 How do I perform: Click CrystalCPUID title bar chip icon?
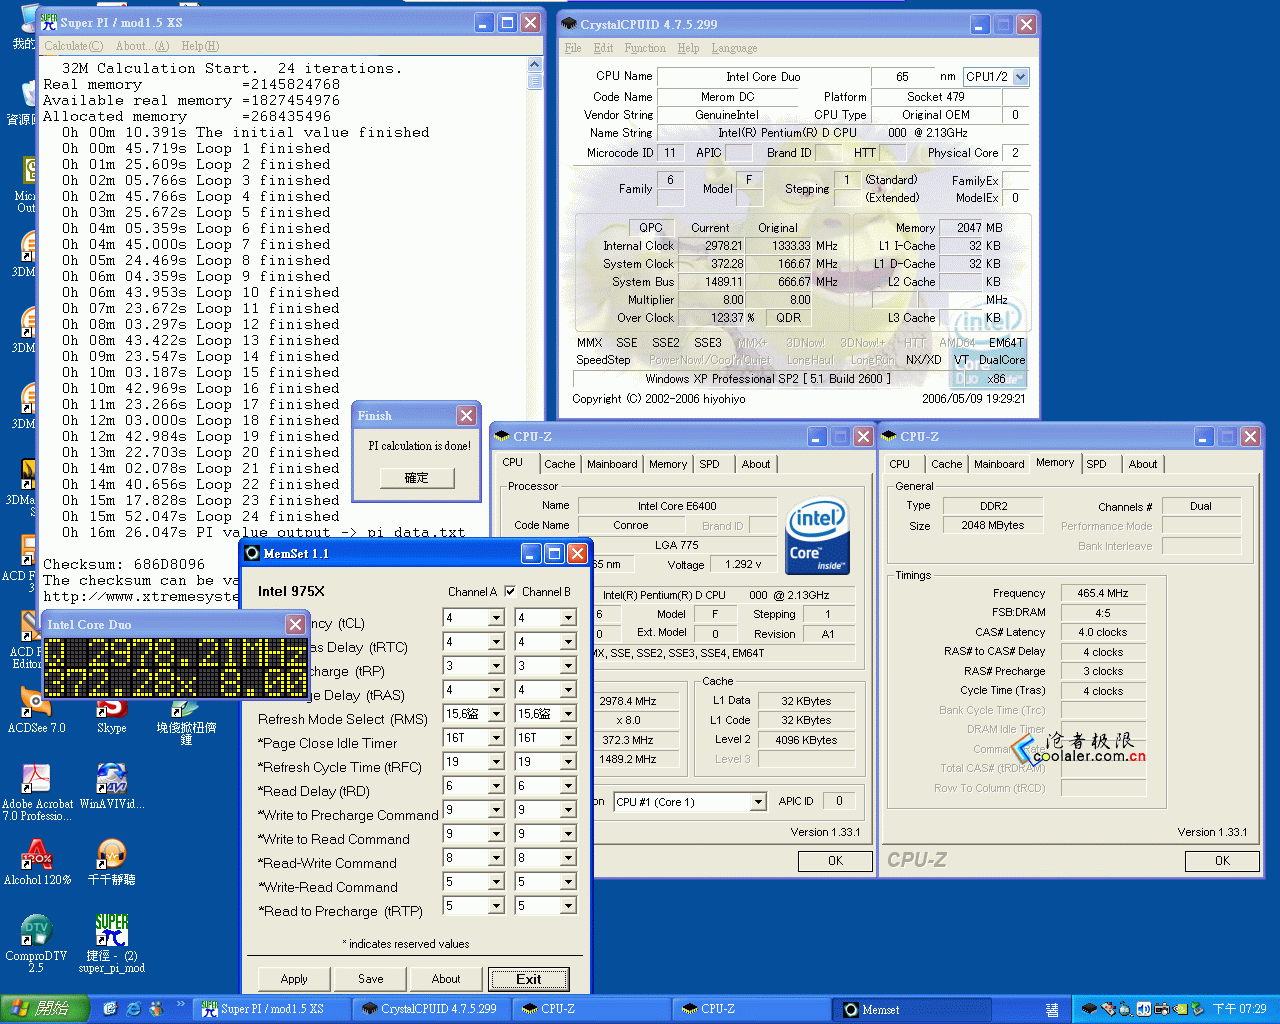pyautogui.click(x=569, y=24)
